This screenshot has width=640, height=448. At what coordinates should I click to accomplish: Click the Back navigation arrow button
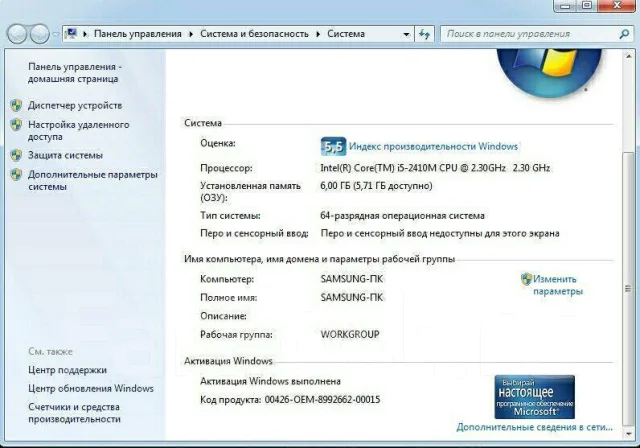point(17,34)
